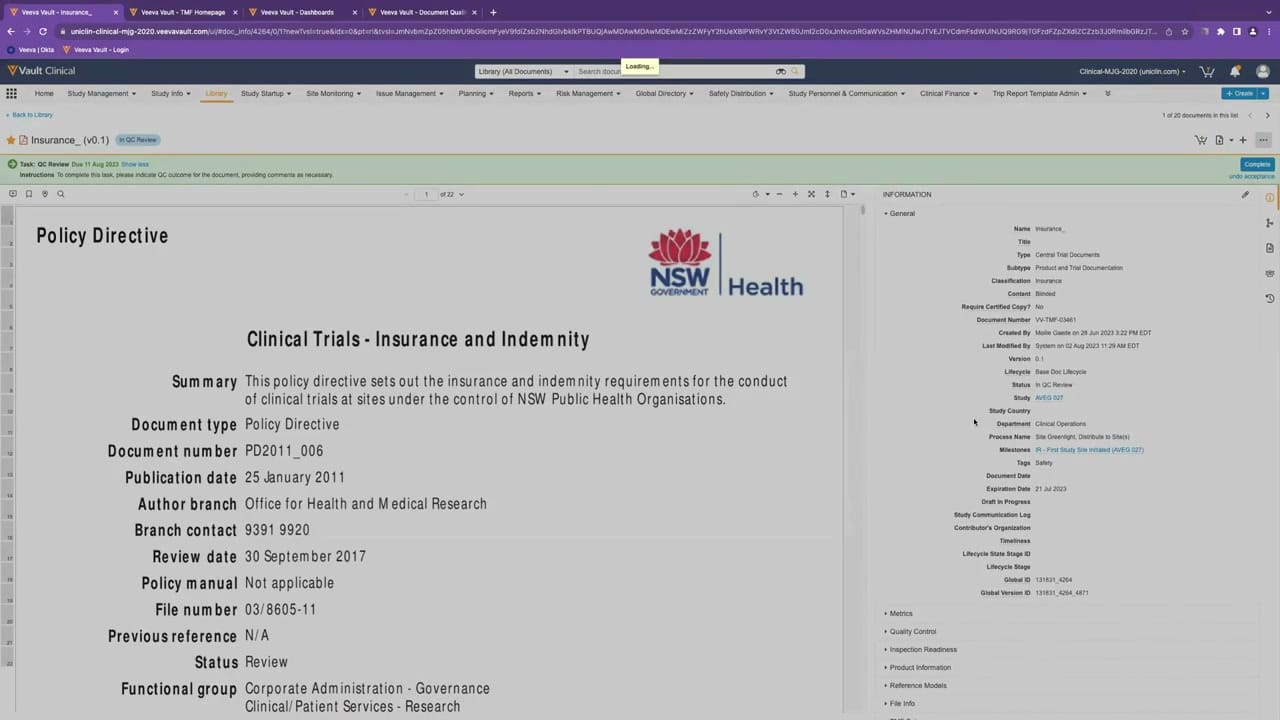
Task: Open the Clinical Finance menu
Action: tap(948, 93)
